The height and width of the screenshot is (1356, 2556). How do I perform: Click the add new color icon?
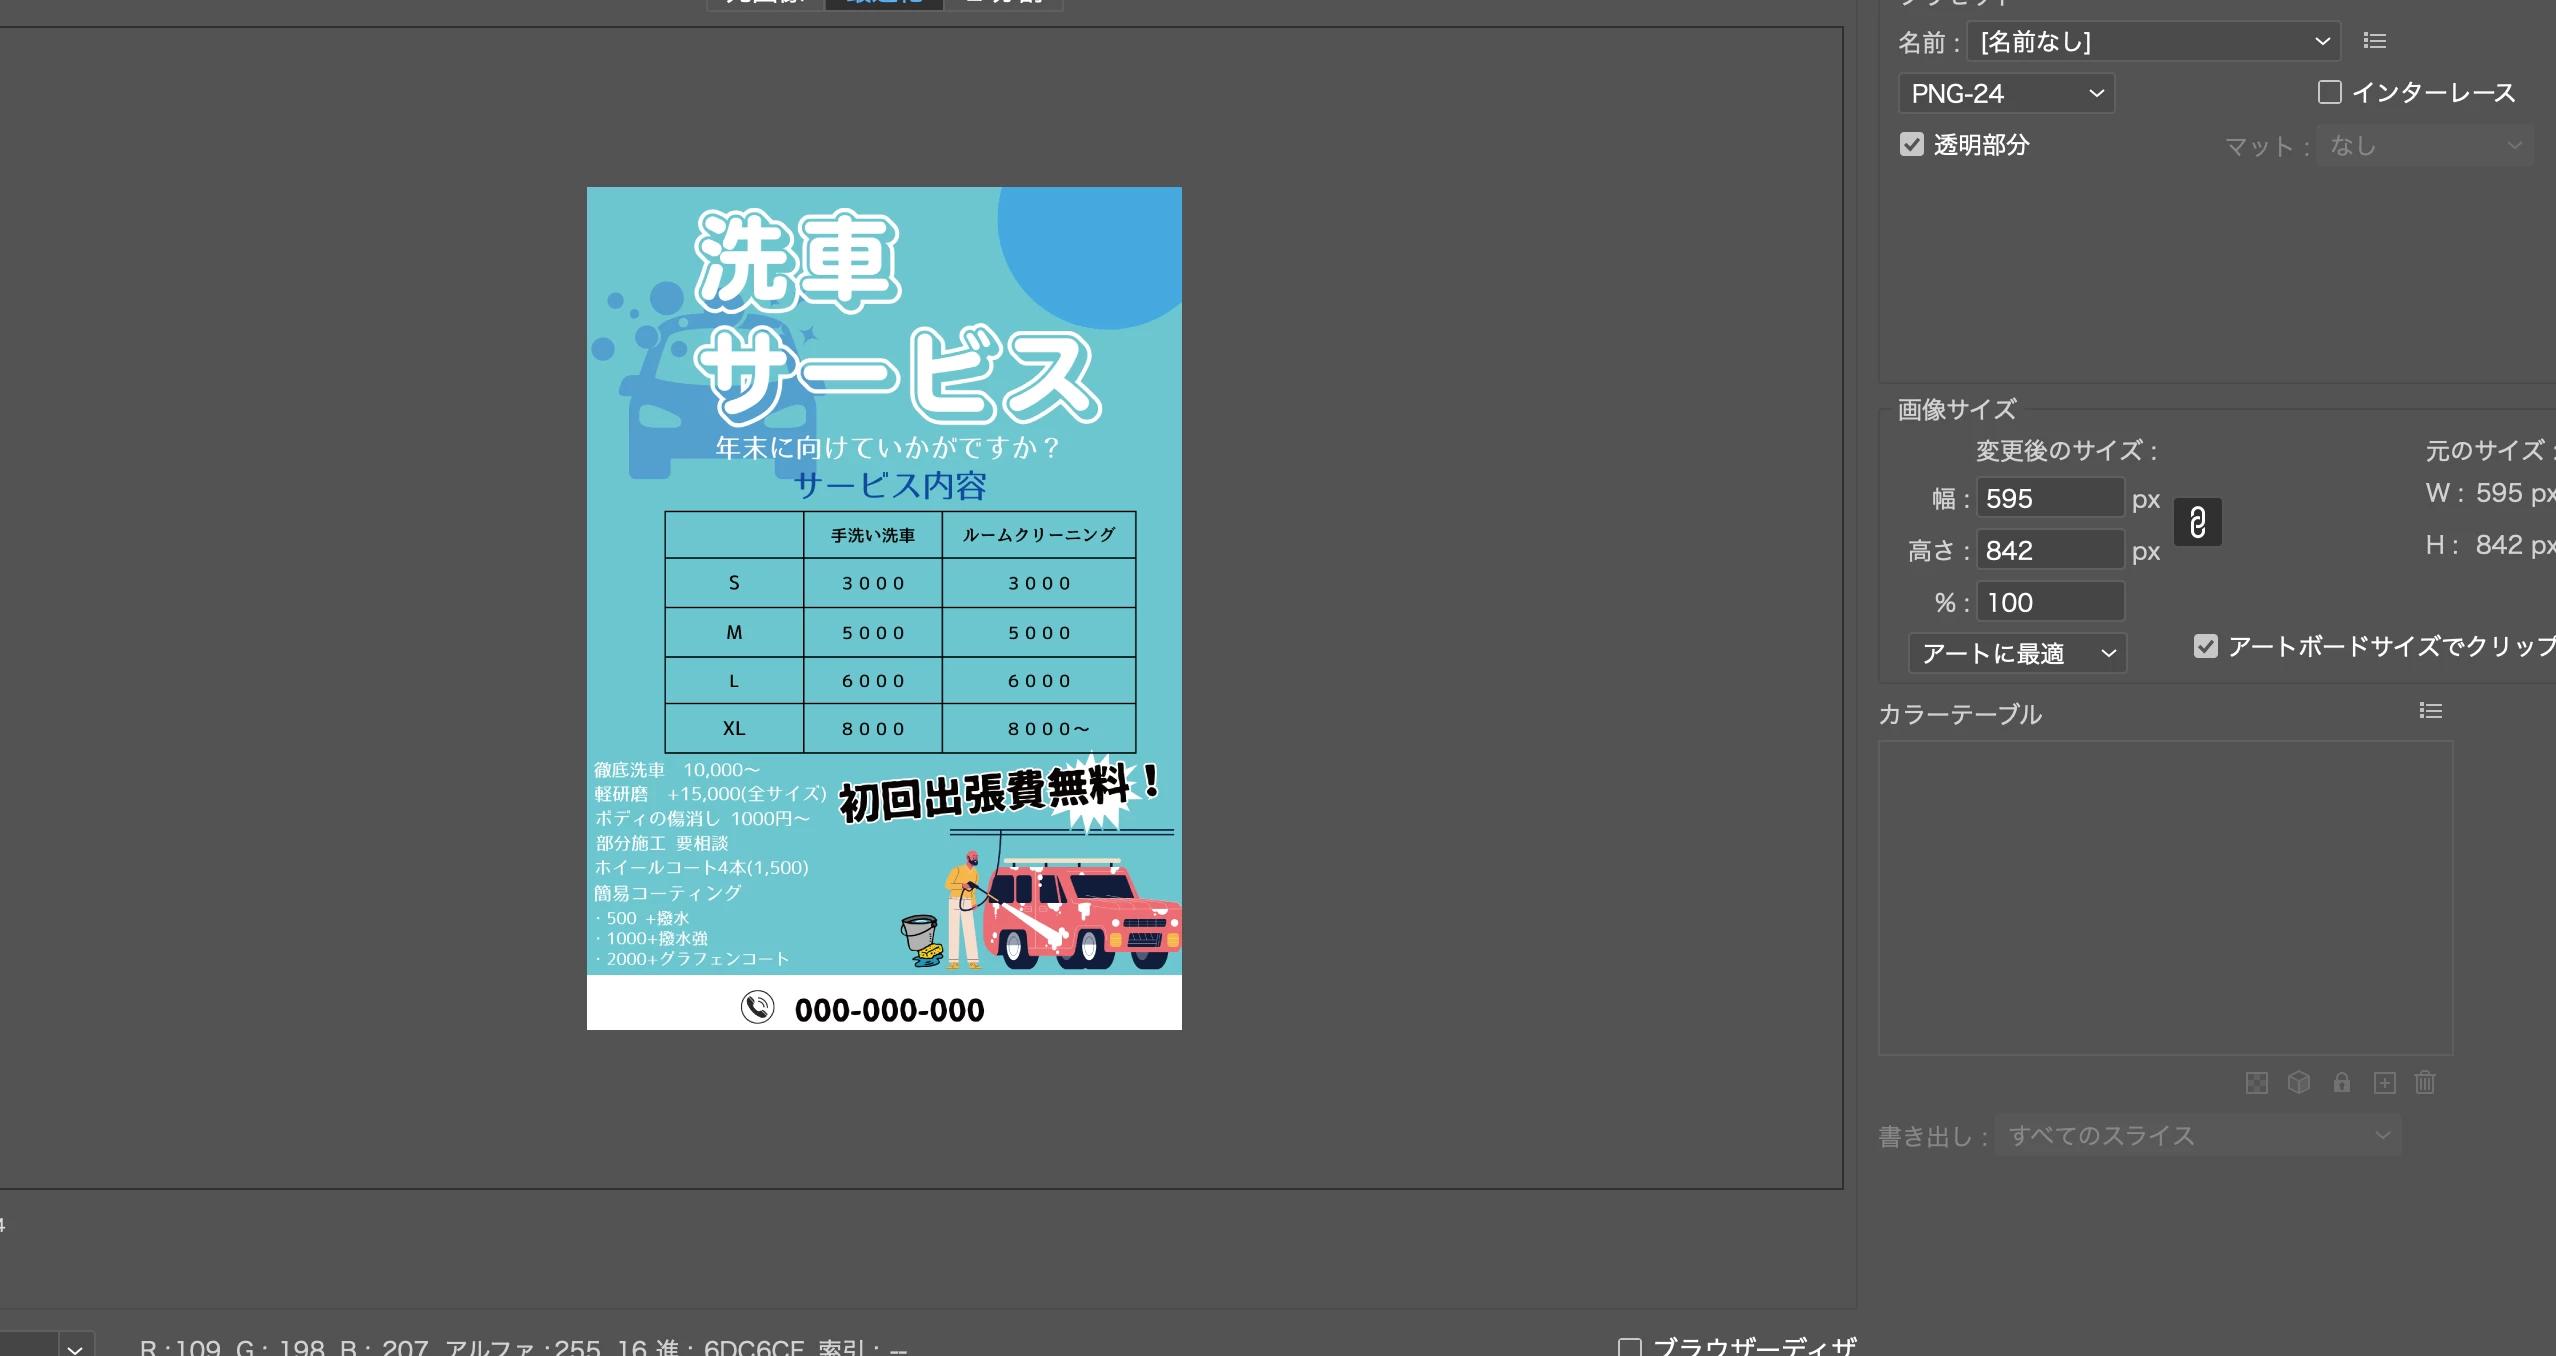click(2384, 1083)
